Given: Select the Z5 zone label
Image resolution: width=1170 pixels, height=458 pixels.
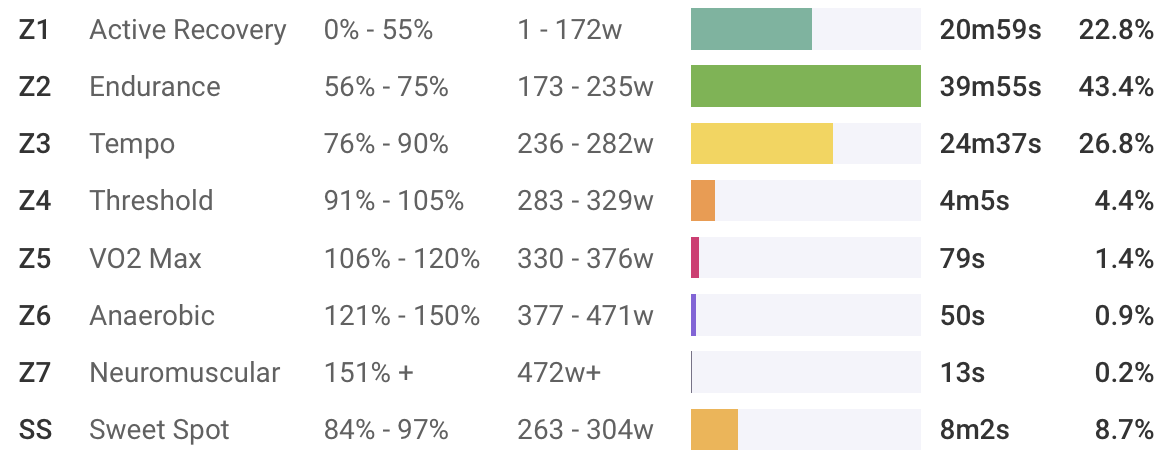Looking at the screenshot, I should (35, 259).
